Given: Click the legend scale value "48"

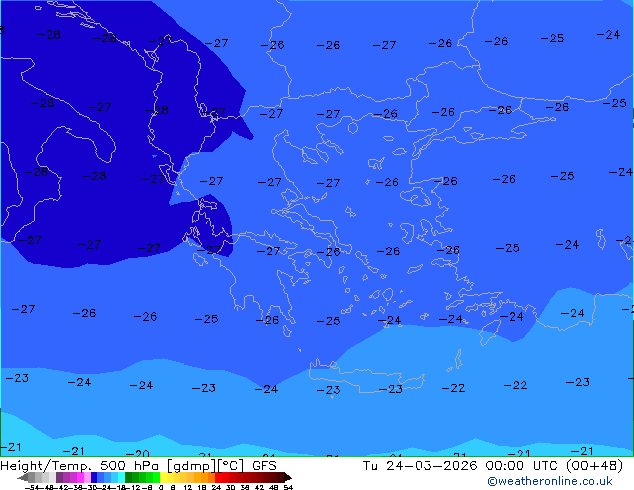Looking at the screenshot, I should (273, 488).
